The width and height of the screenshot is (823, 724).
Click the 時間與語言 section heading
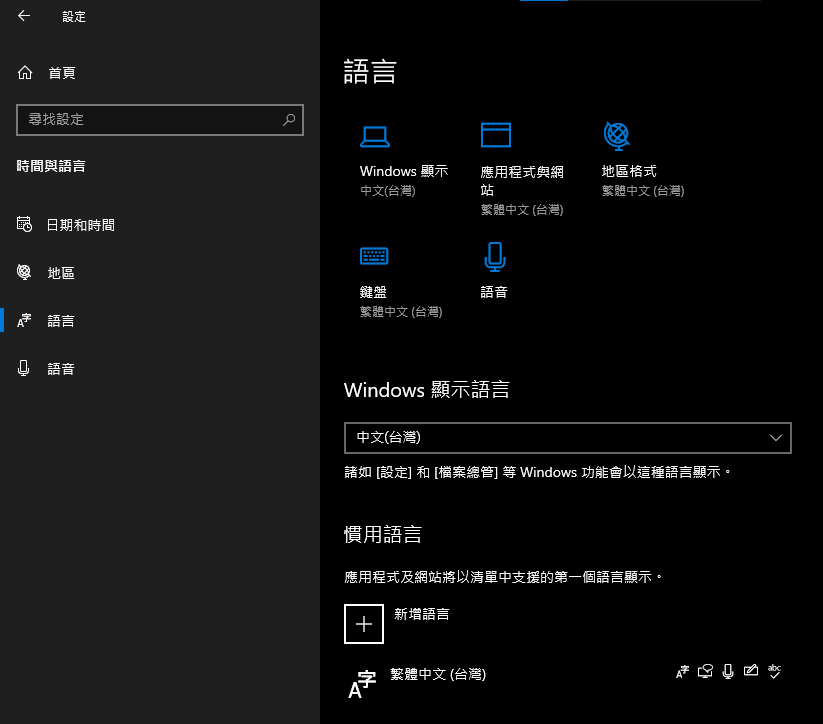[51, 166]
